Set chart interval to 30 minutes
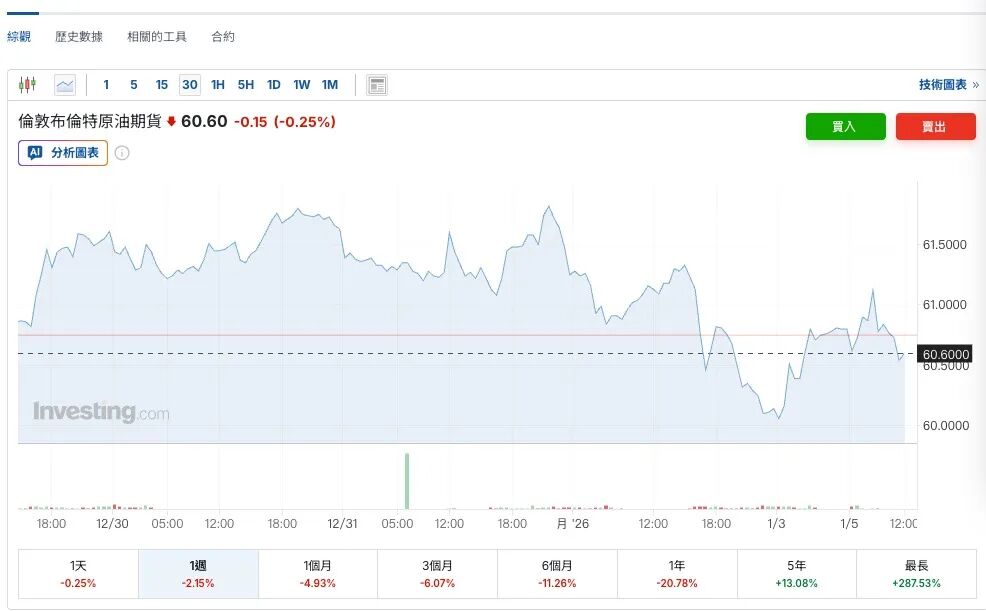The image size is (986, 611). pyautogui.click(x=189, y=85)
